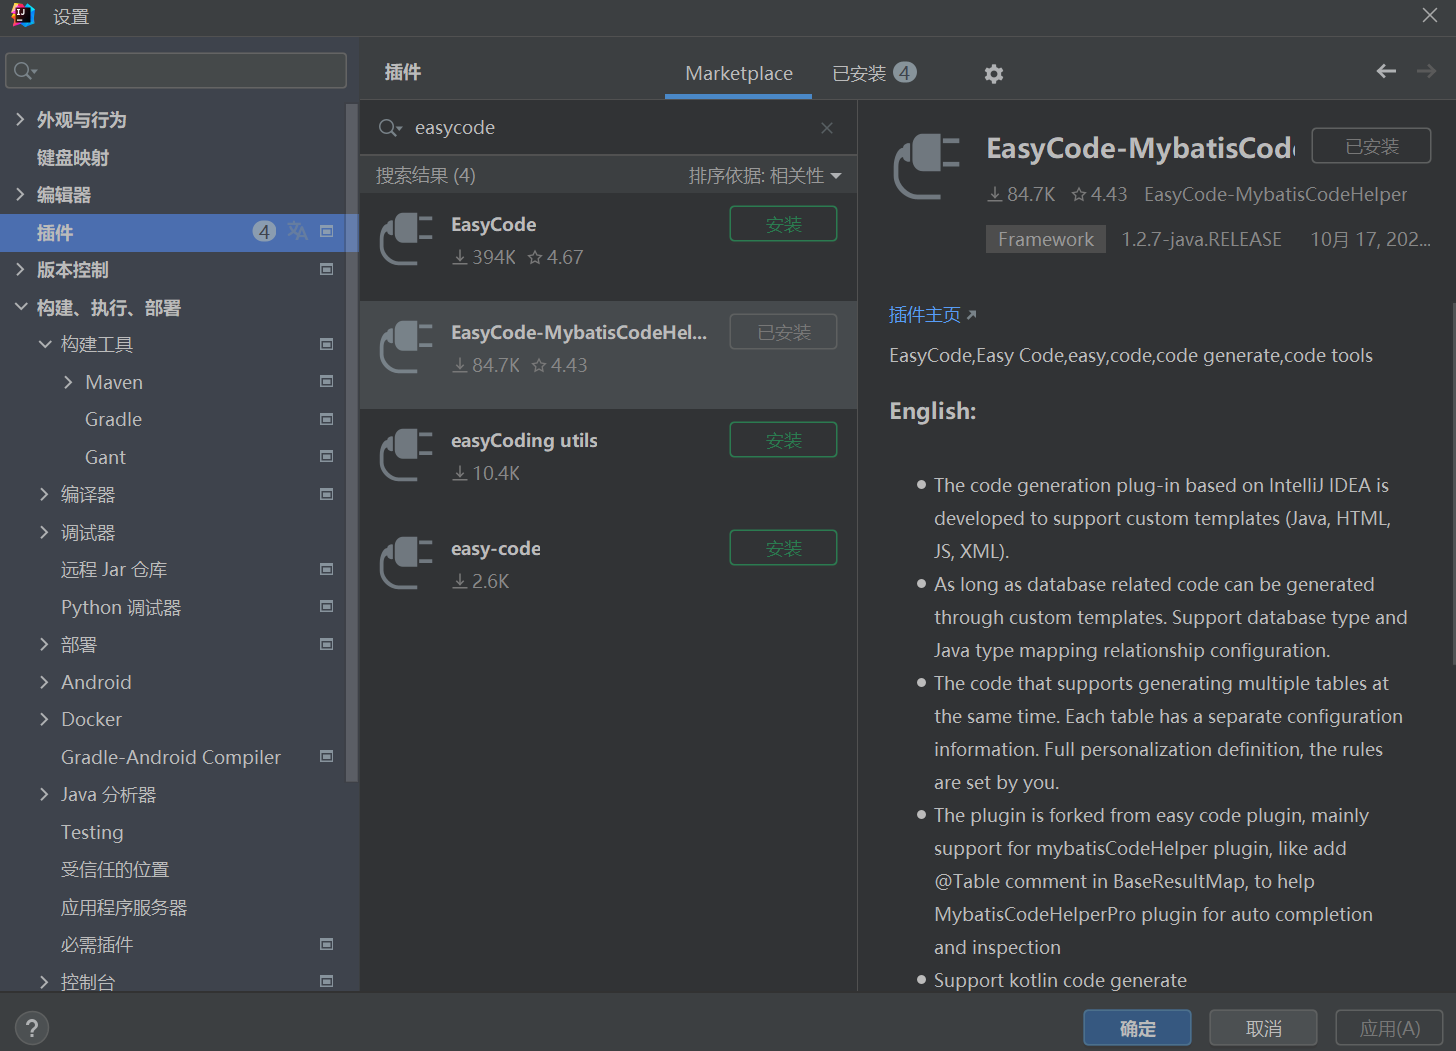Click the plugin description scrollbar
The height and width of the screenshot is (1051, 1456).
(x=1452, y=483)
